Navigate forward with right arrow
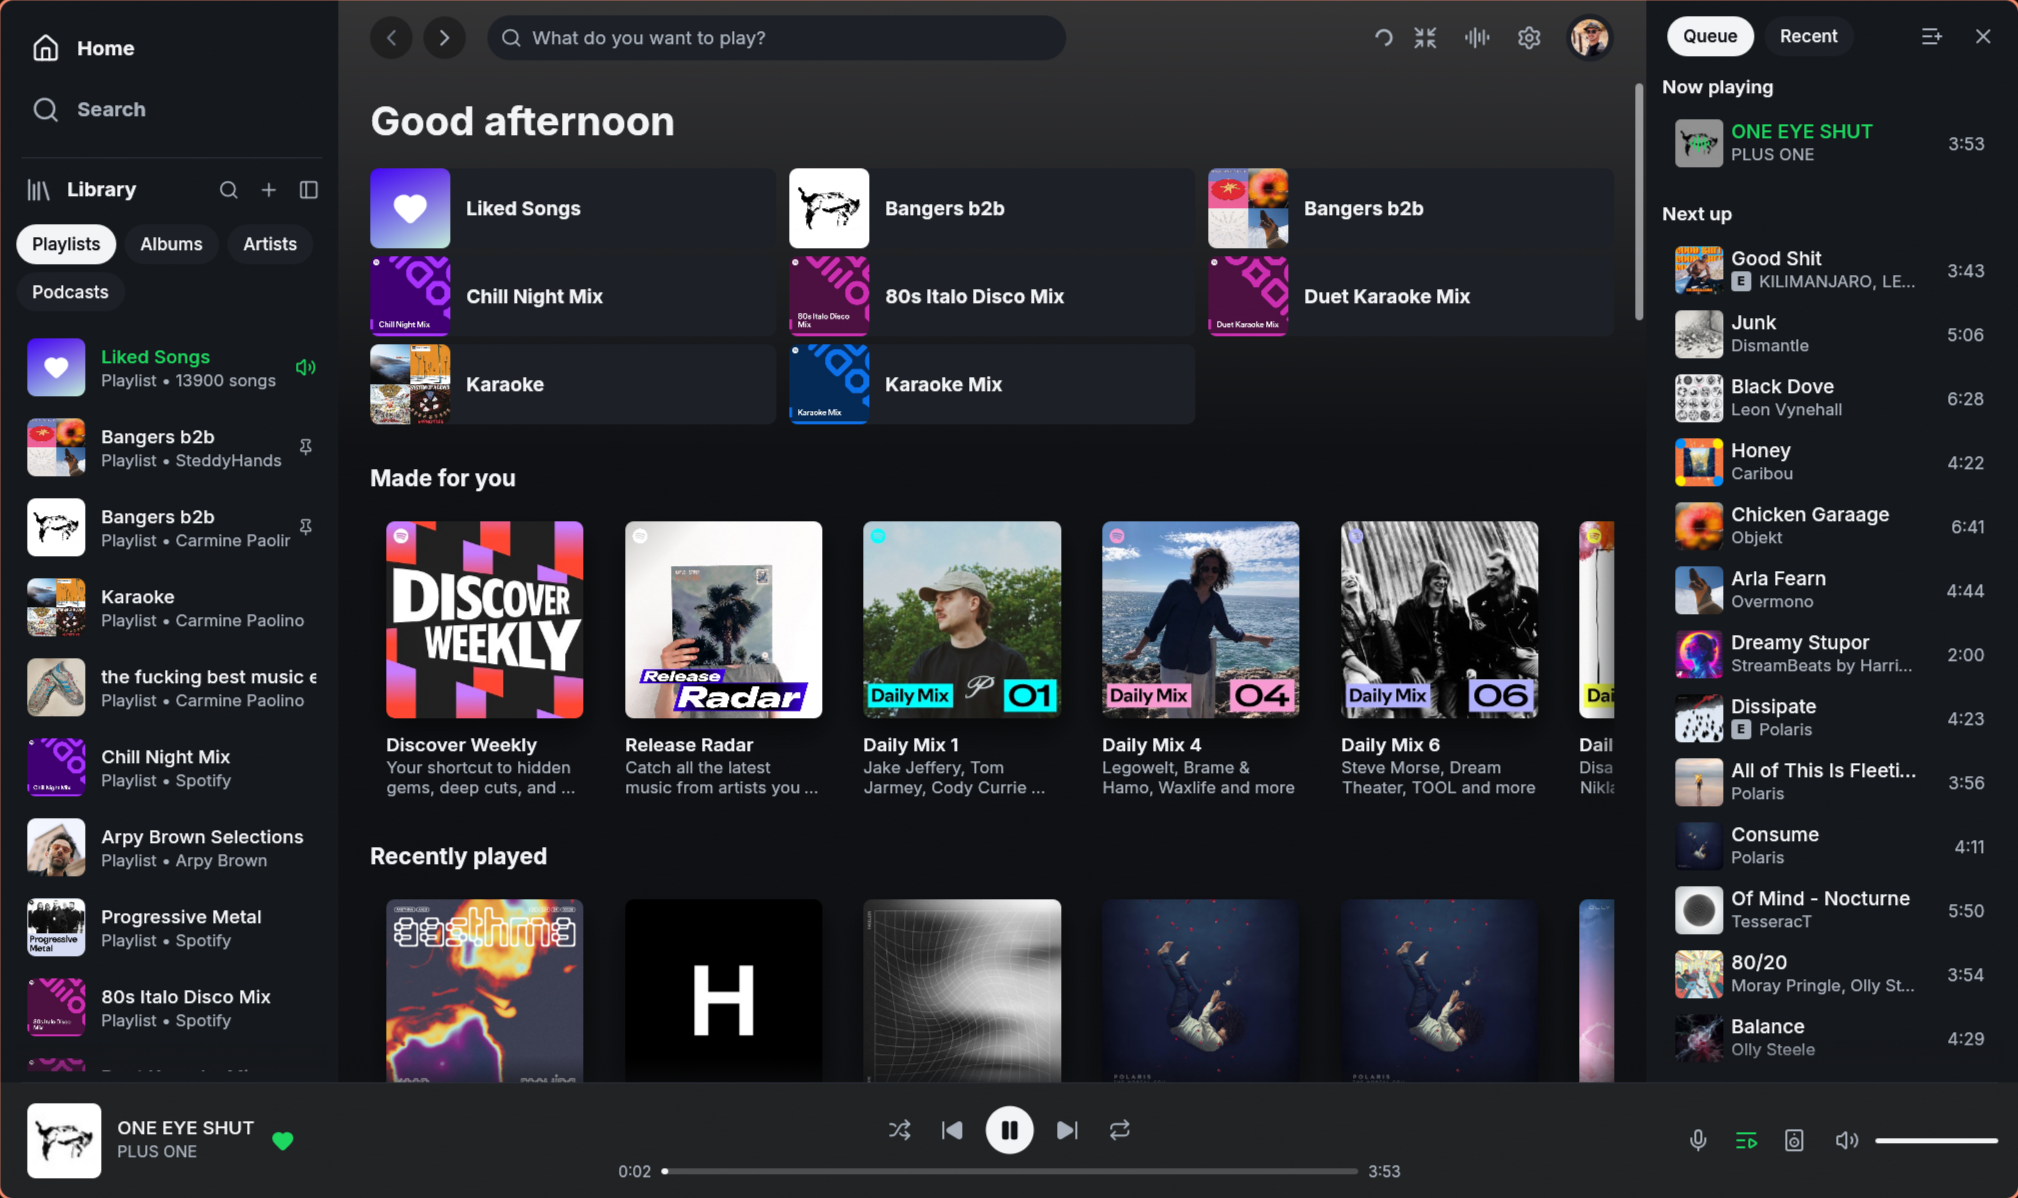Screen dimensions: 2018x1198 coord(445,38)
